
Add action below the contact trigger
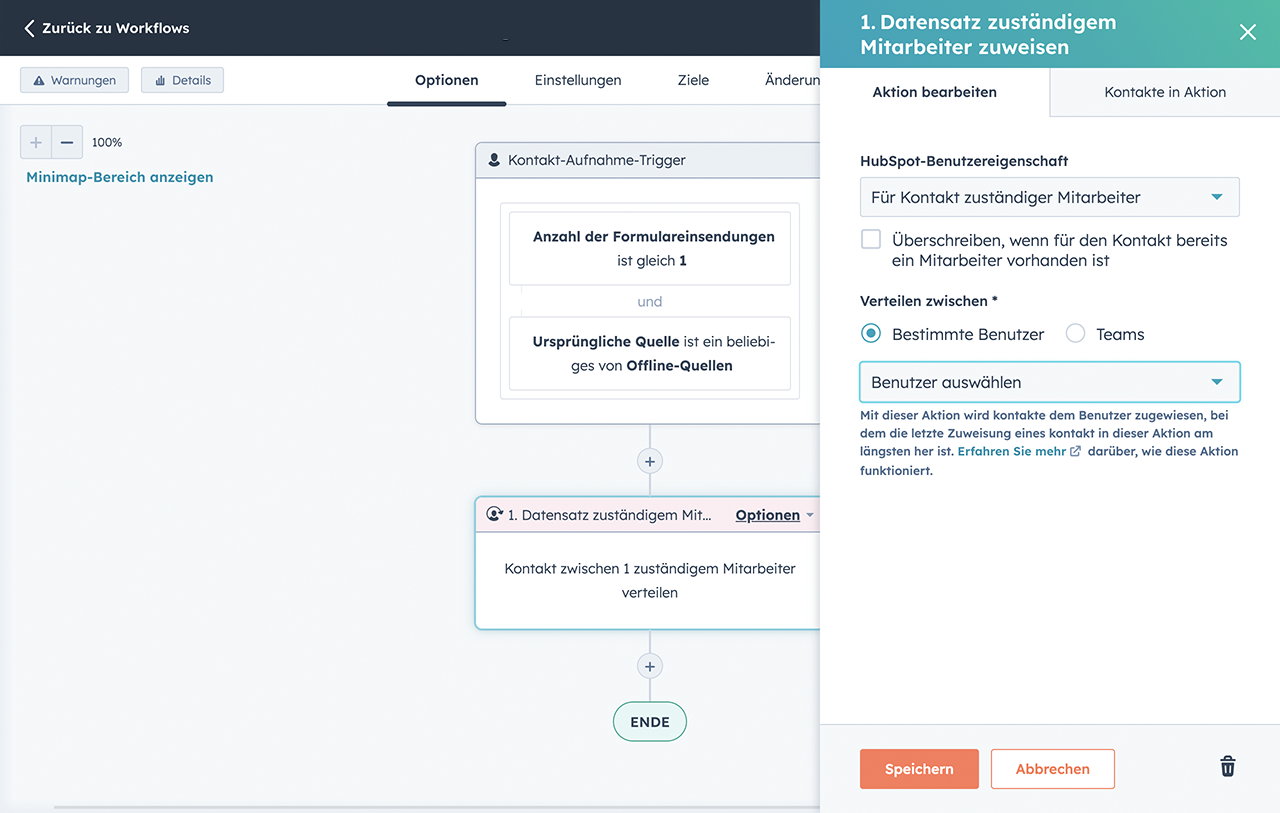click(650, 461)
